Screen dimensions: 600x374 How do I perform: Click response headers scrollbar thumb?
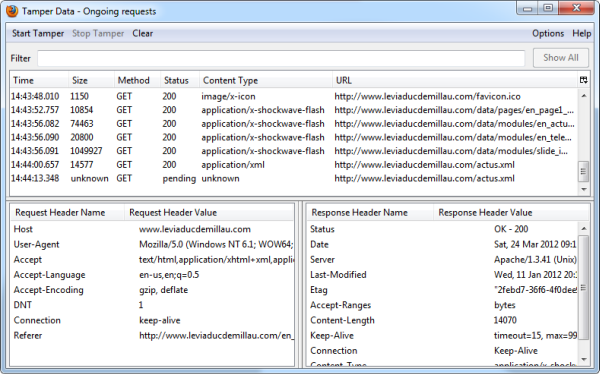(x=584, y=288)
